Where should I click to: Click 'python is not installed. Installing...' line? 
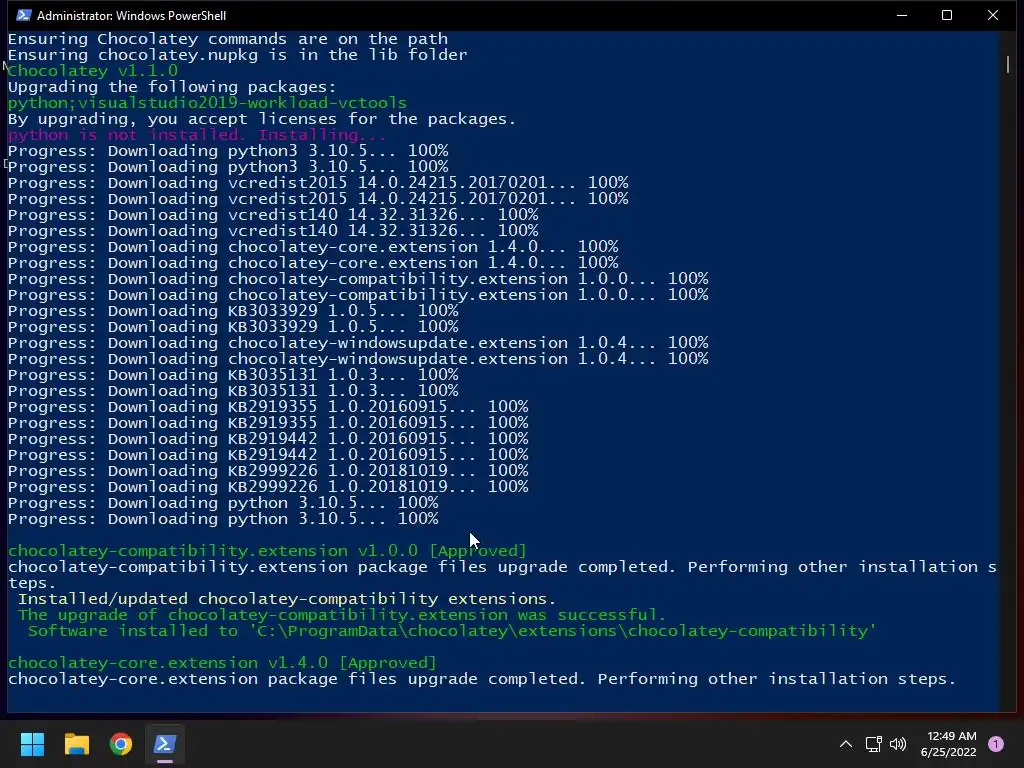tap(197, 135)
